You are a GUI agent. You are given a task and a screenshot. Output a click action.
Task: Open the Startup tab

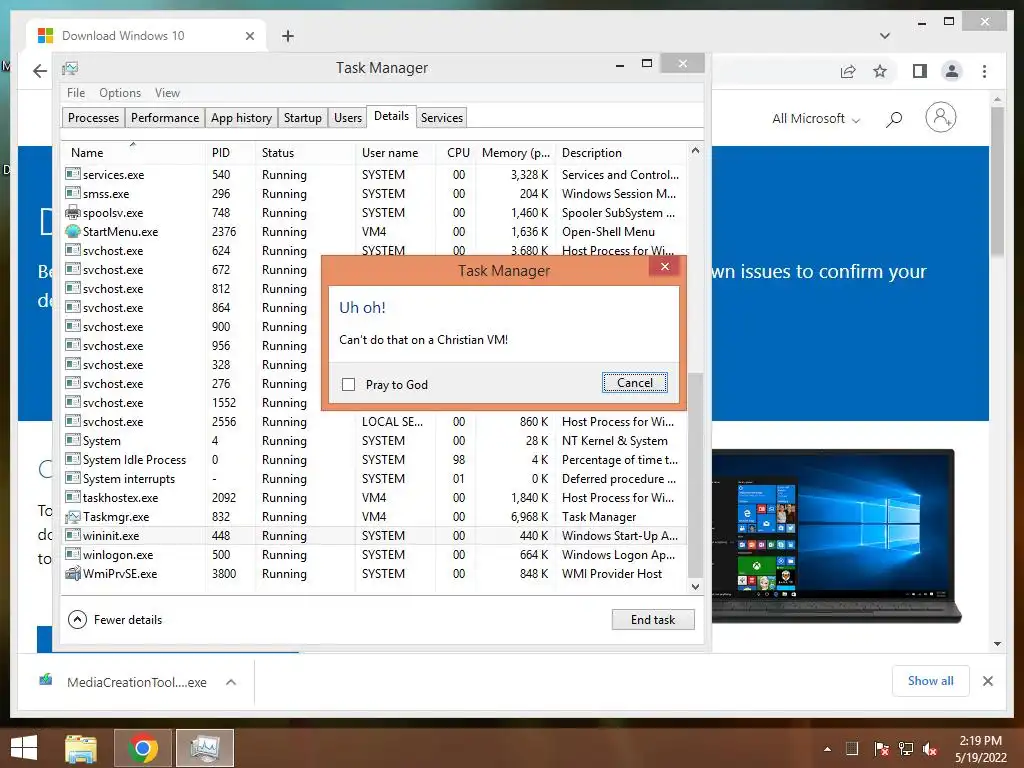302,118
